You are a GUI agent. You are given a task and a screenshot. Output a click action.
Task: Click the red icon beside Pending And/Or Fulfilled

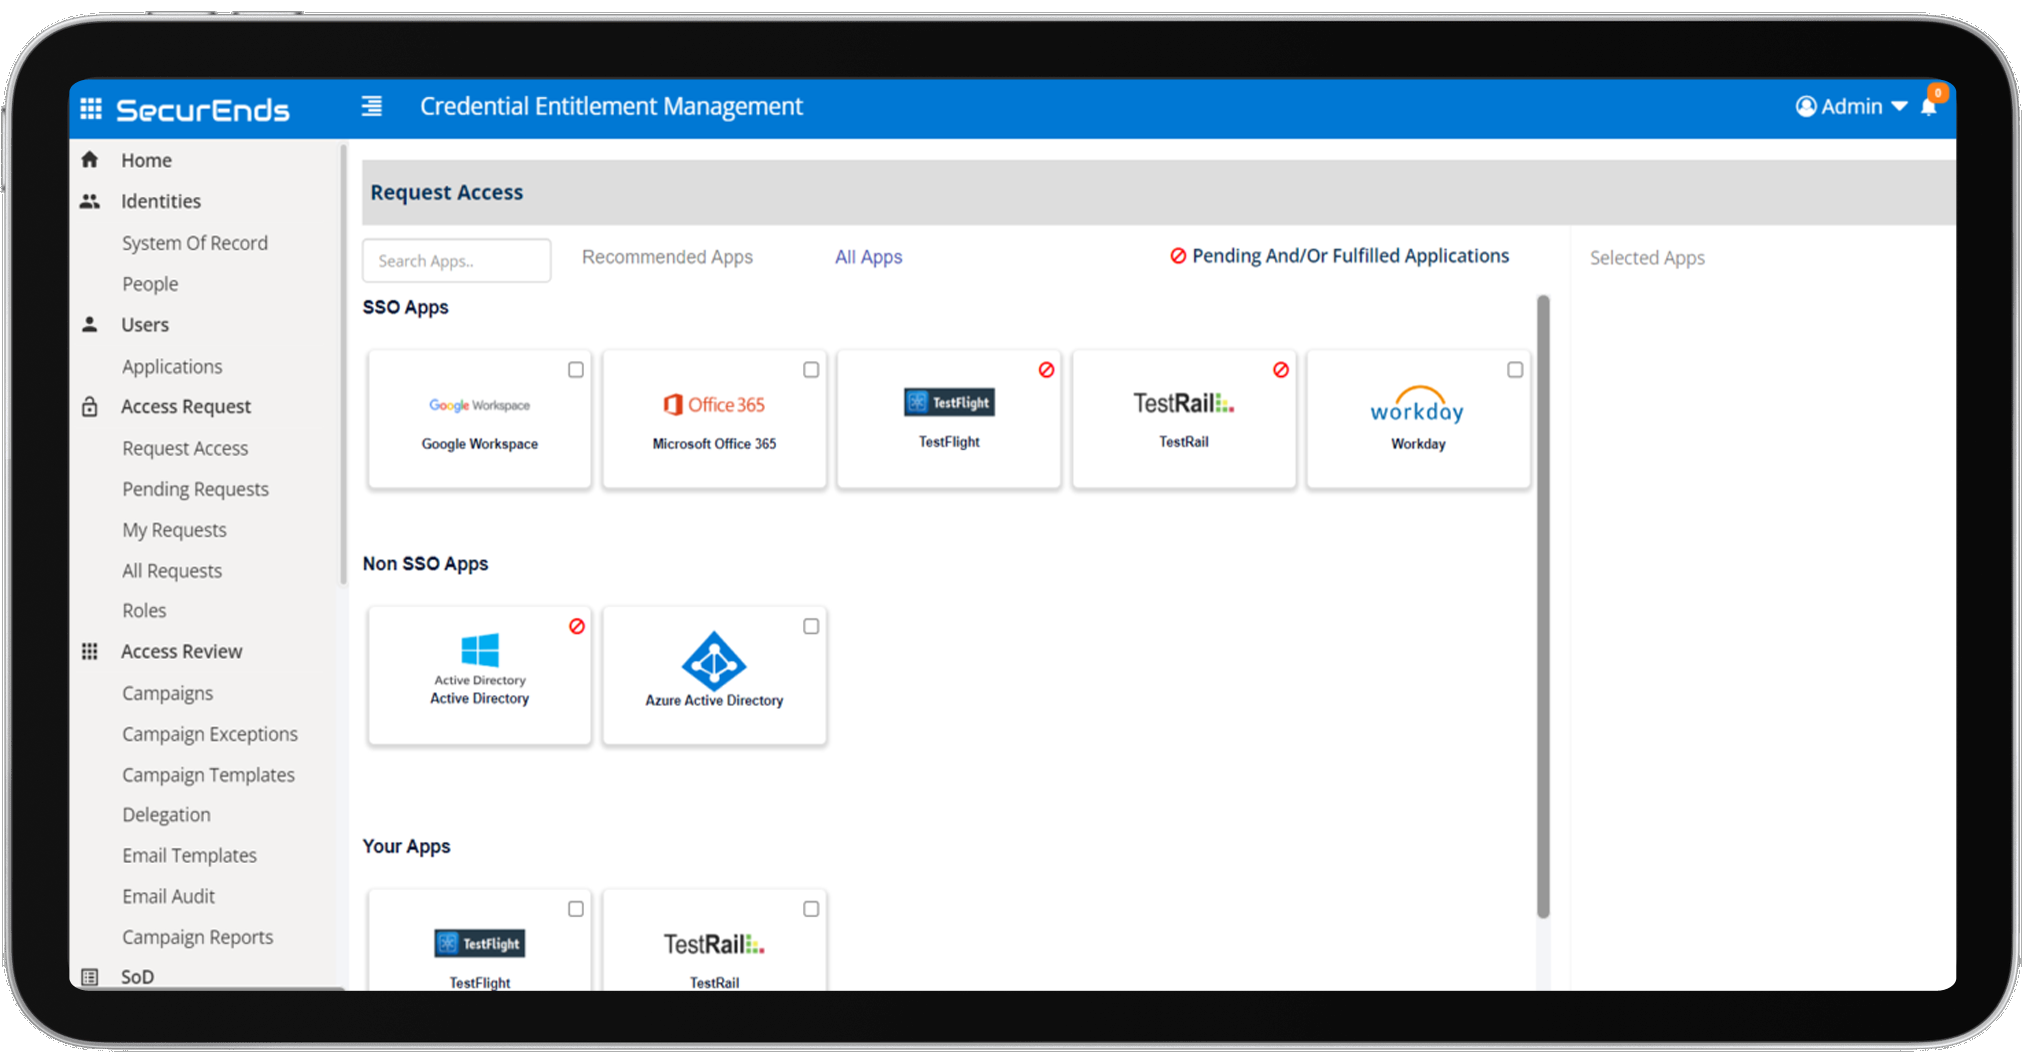(1178, 256)
